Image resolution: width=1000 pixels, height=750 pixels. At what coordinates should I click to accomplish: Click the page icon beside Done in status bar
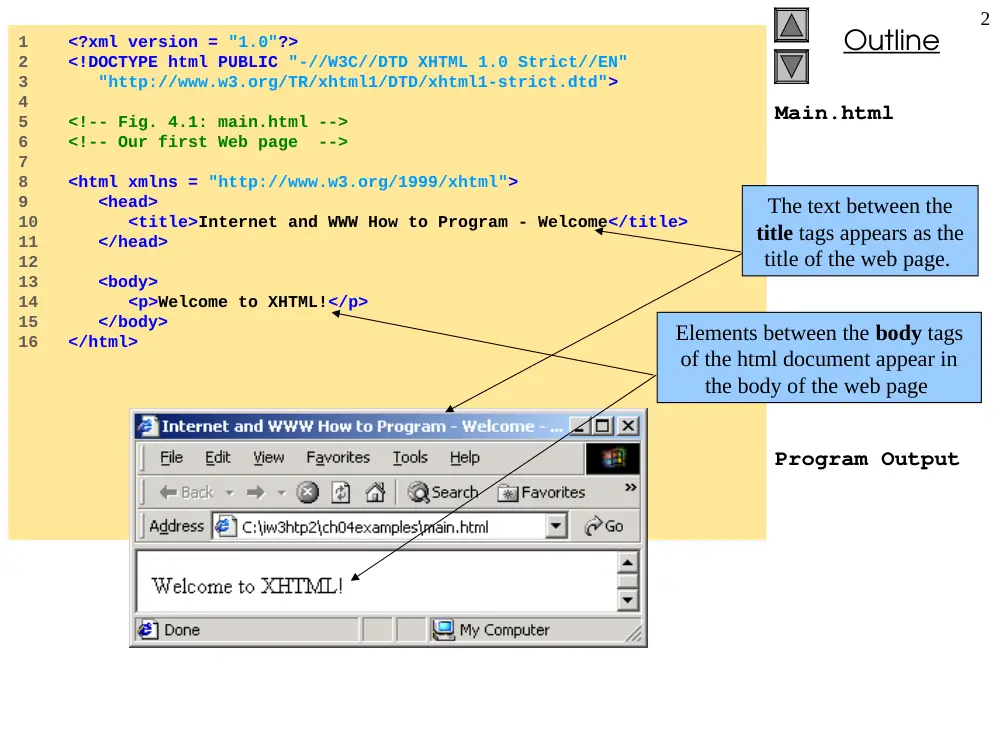pyautogui.click(x=147, y=630)
